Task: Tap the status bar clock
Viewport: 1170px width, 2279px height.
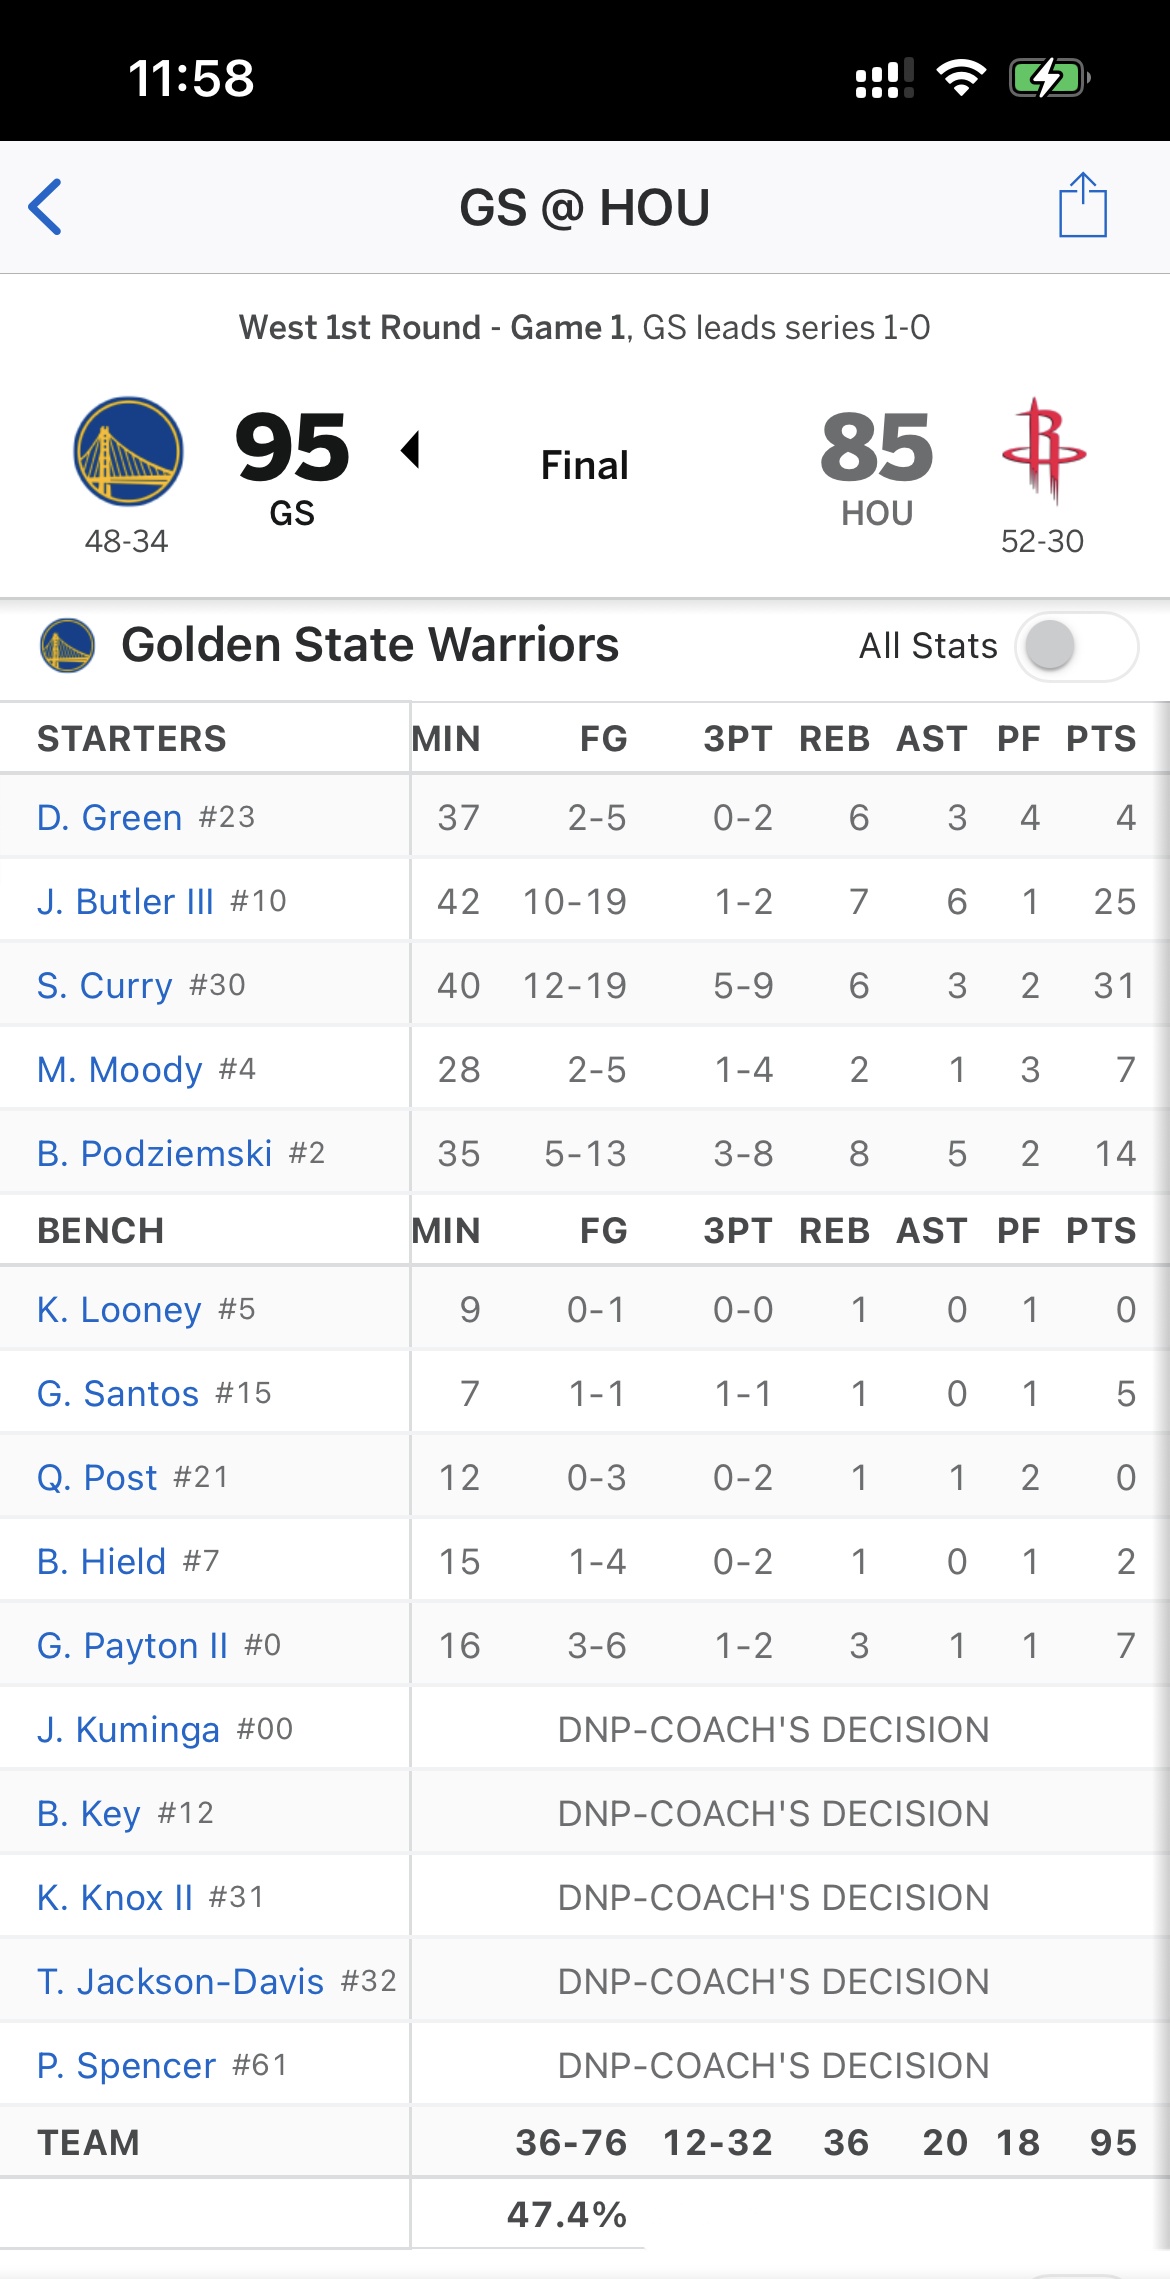Action: click(x=191, y=78)
